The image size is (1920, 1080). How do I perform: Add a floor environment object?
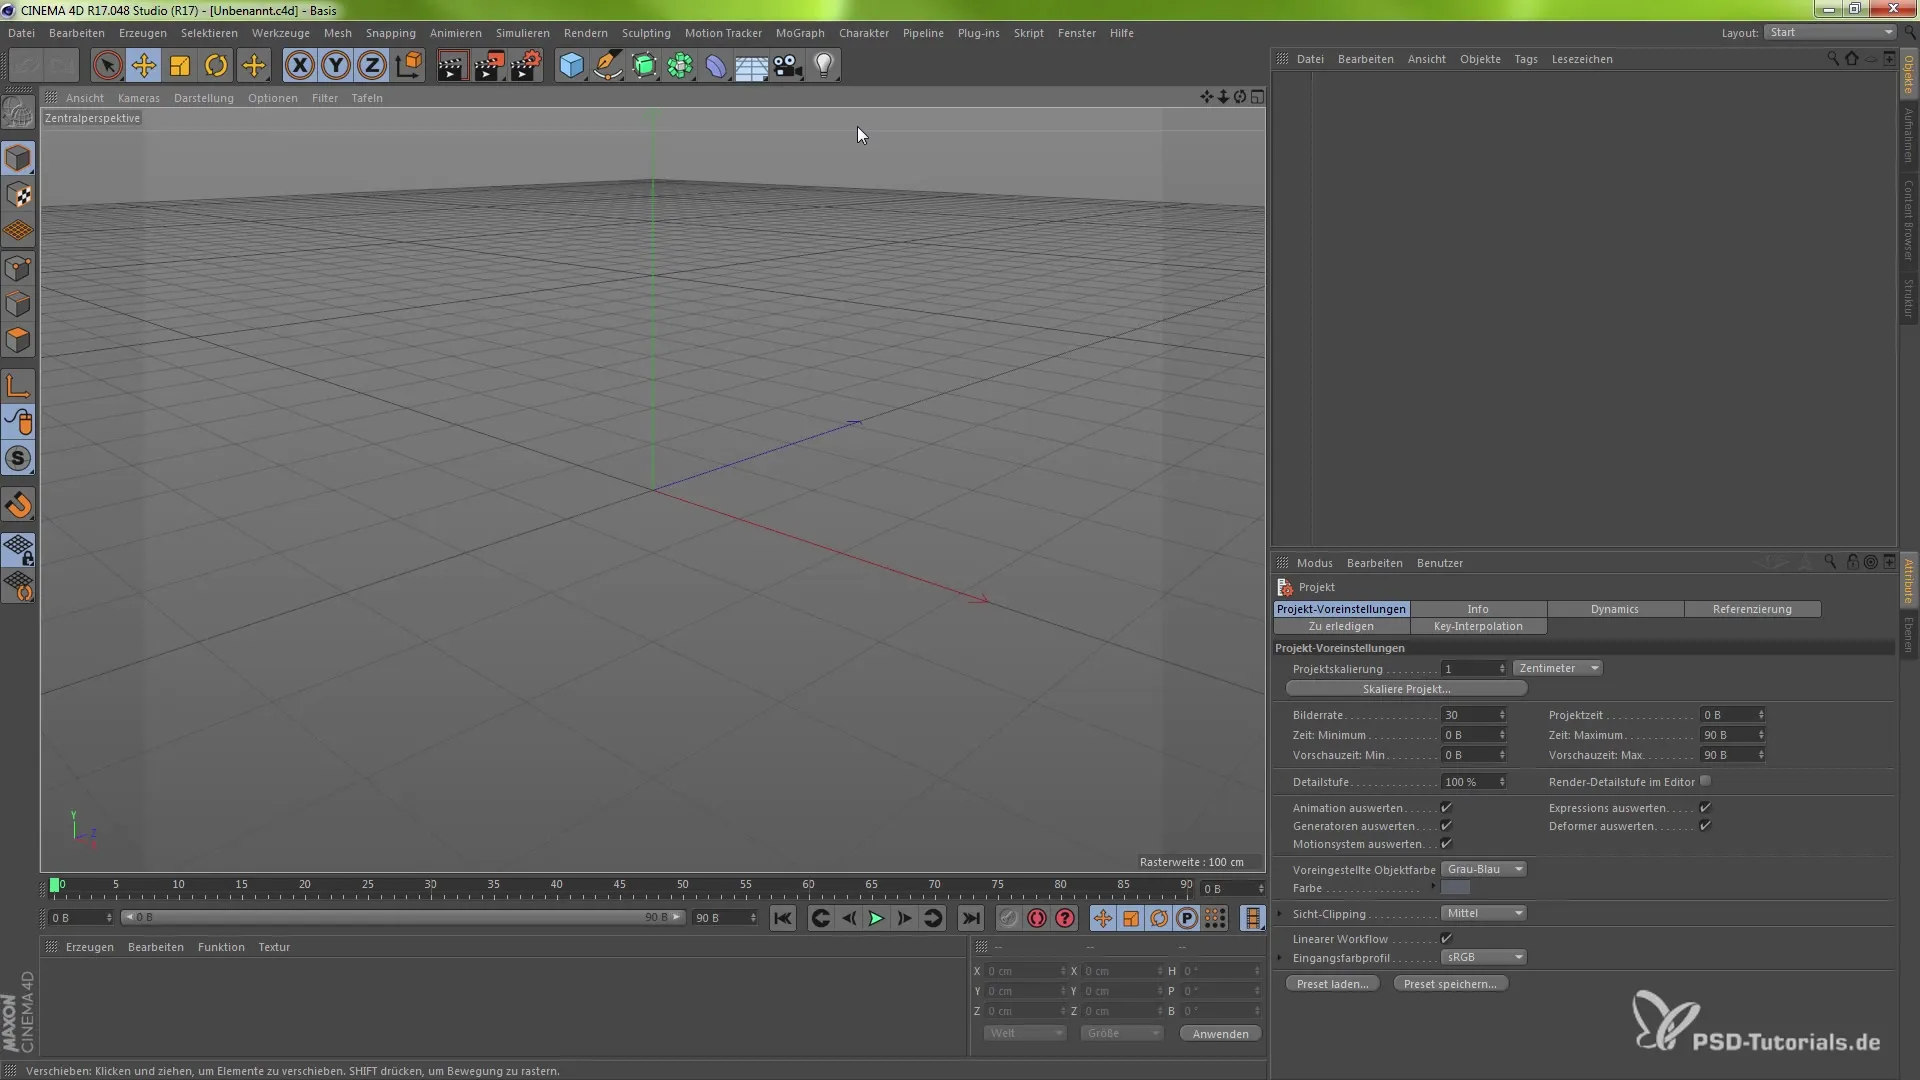click(x=752, y=66)
